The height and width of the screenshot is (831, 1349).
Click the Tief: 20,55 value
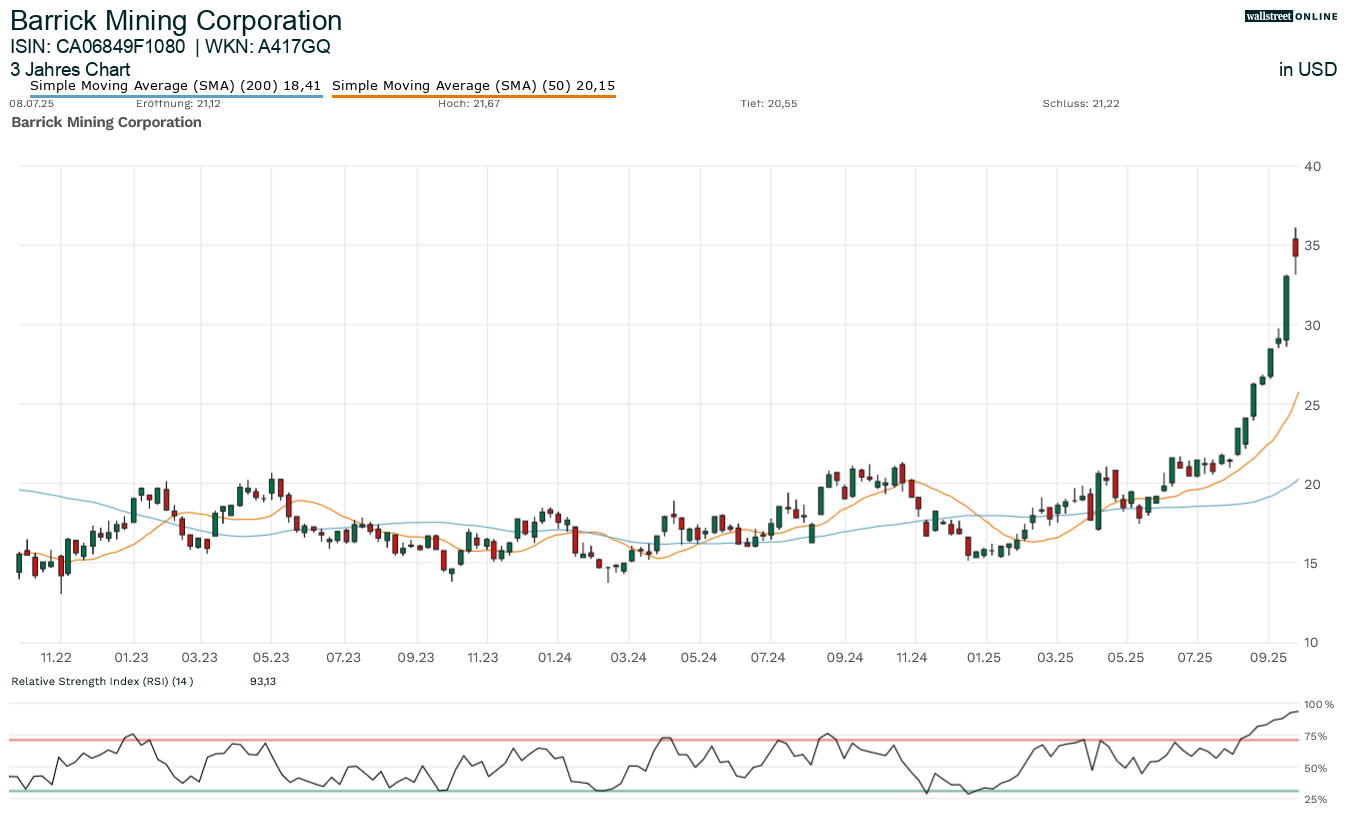coord(768,104)
